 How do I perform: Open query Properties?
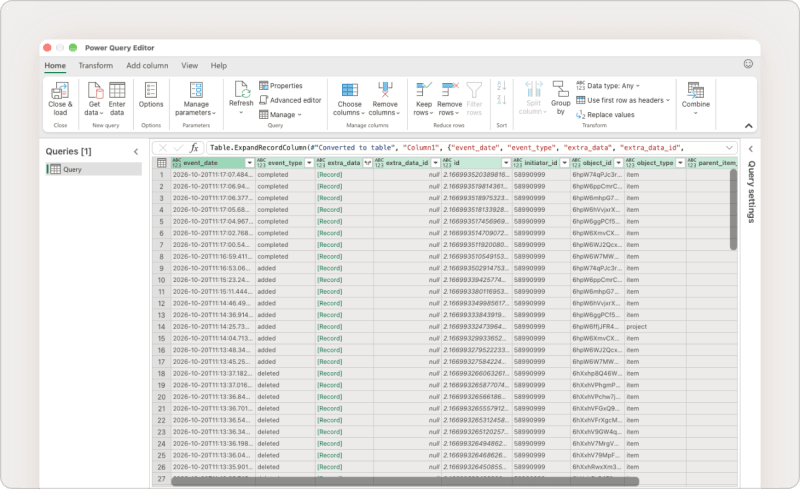click(281, 86)
